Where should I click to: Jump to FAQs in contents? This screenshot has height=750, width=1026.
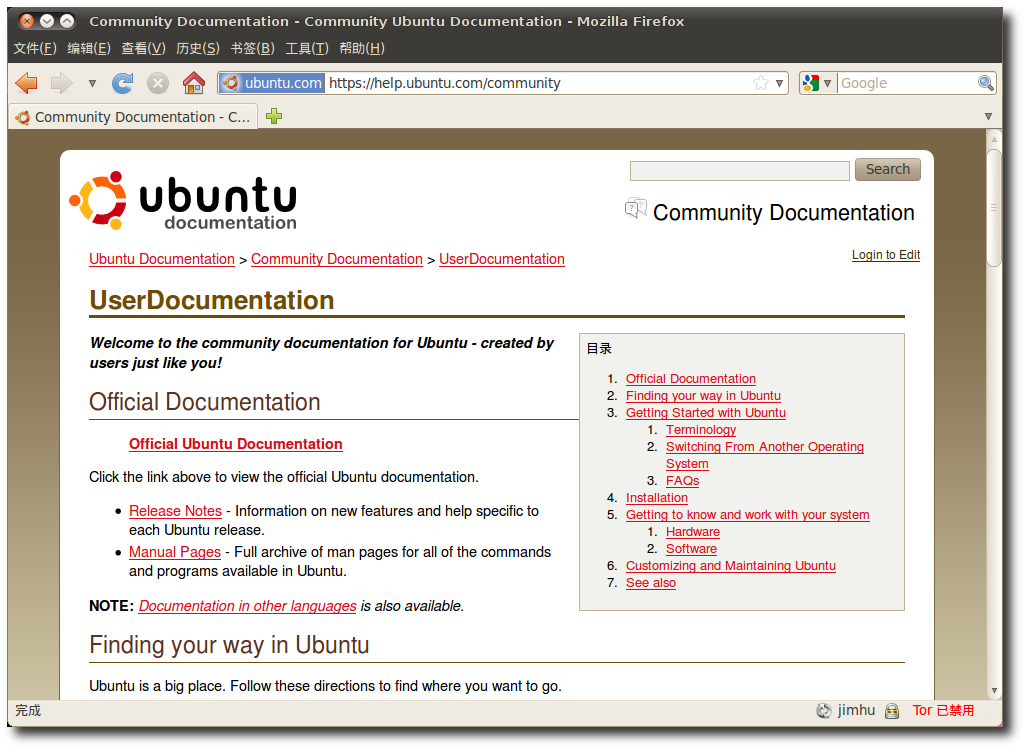point(682,481)
